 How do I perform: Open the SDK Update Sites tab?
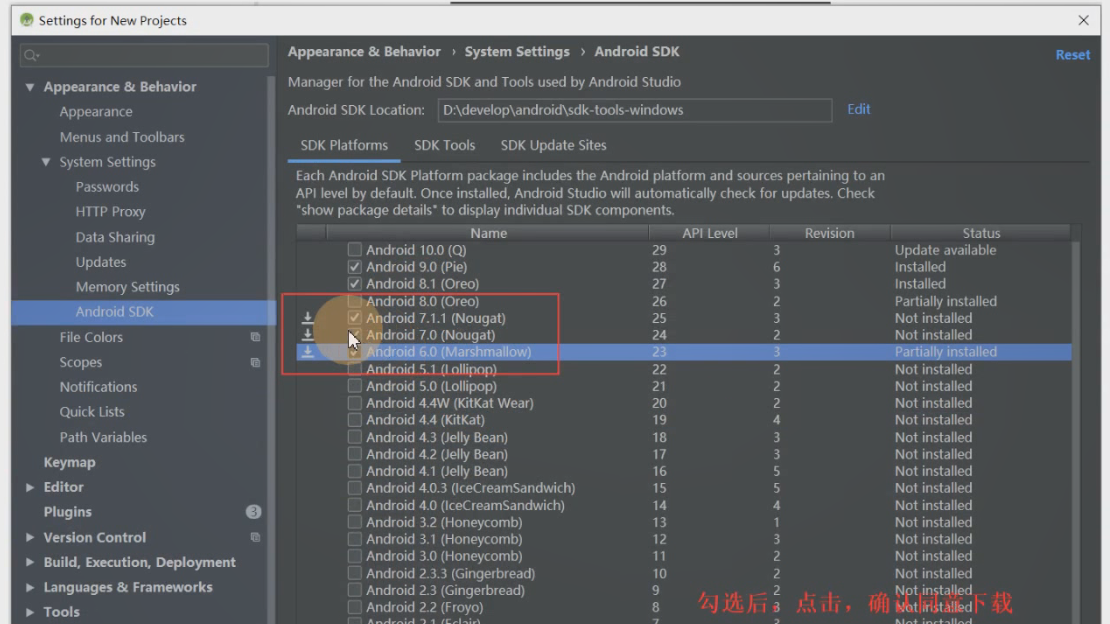click(554, 145)
